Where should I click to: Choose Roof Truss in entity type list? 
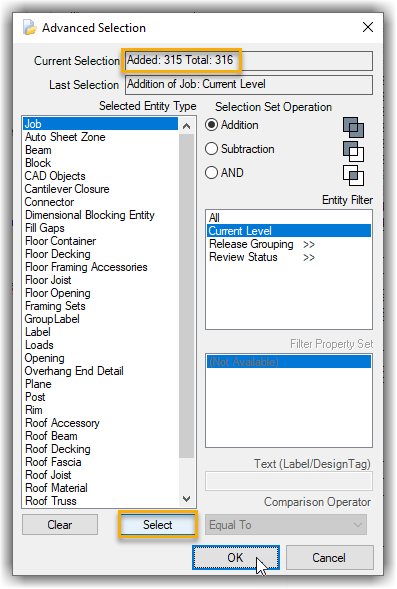click(51, 501)
